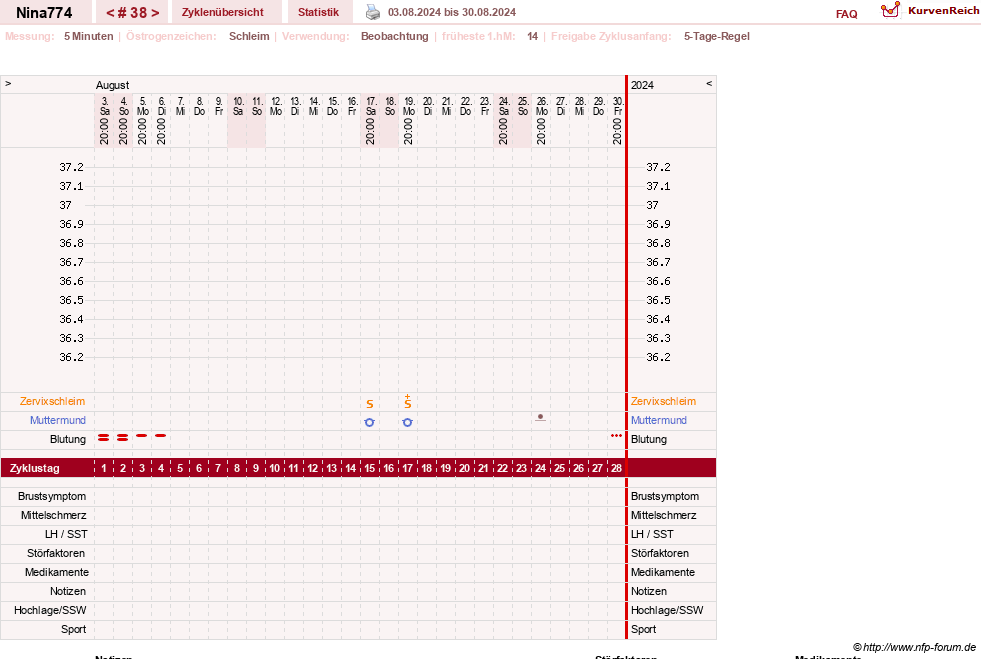Click the August month label

(113, 85)
